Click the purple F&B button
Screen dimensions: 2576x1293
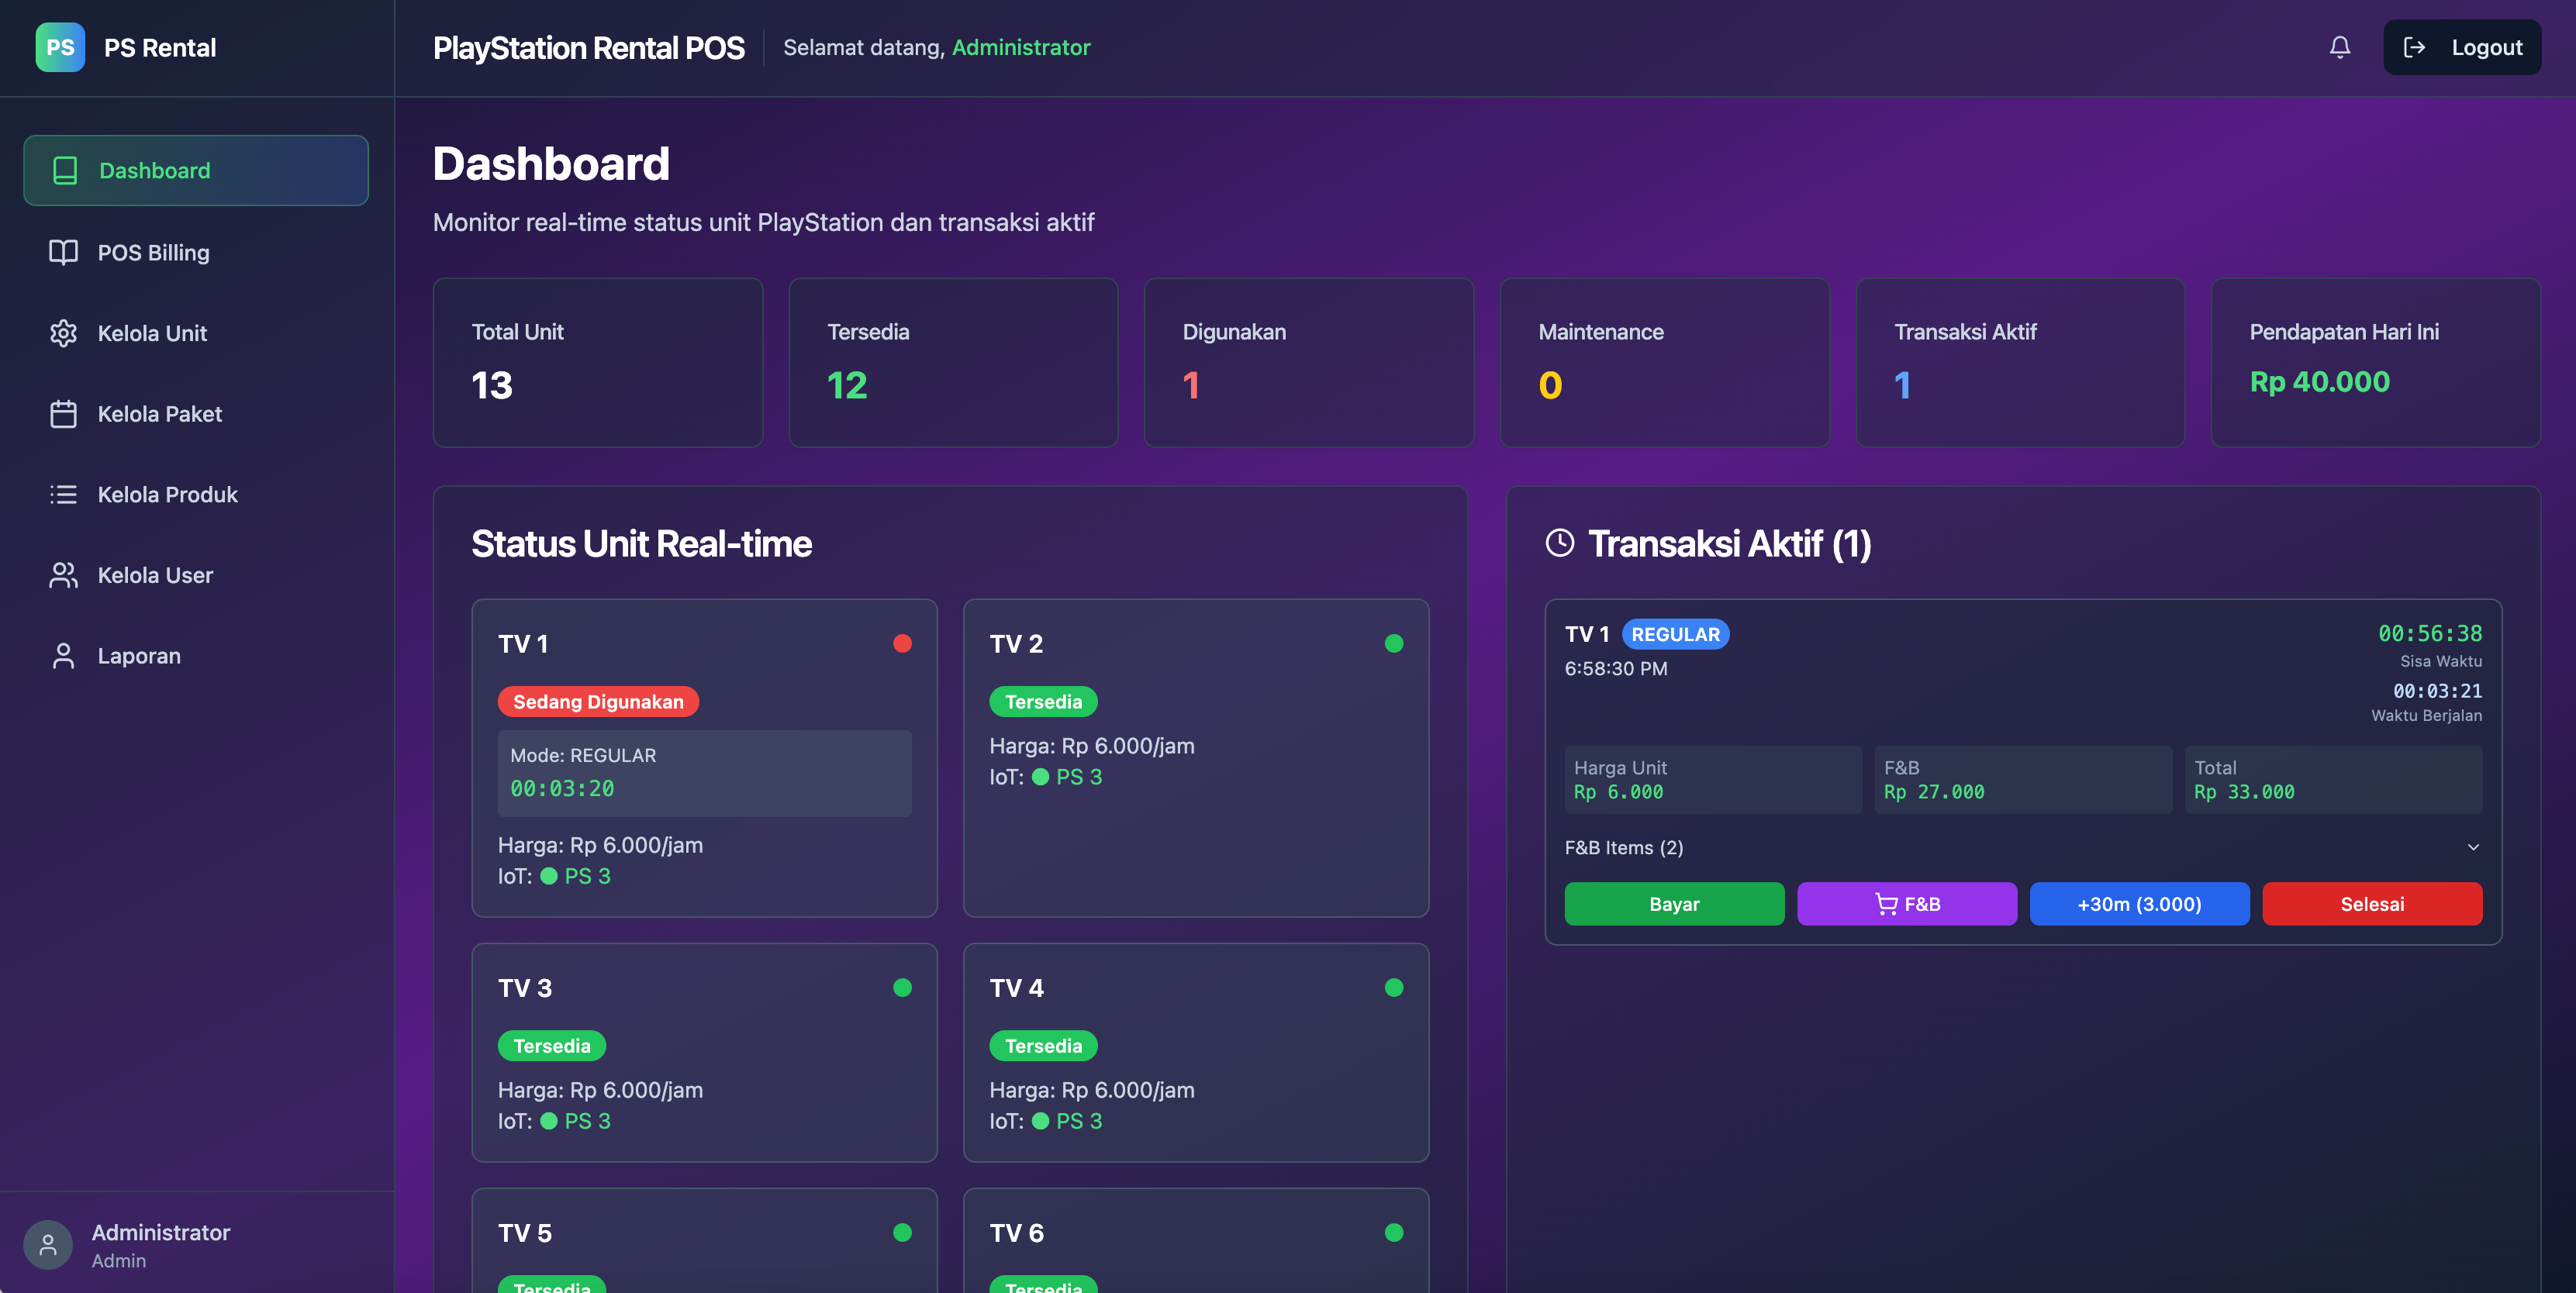pos(1907,904)
